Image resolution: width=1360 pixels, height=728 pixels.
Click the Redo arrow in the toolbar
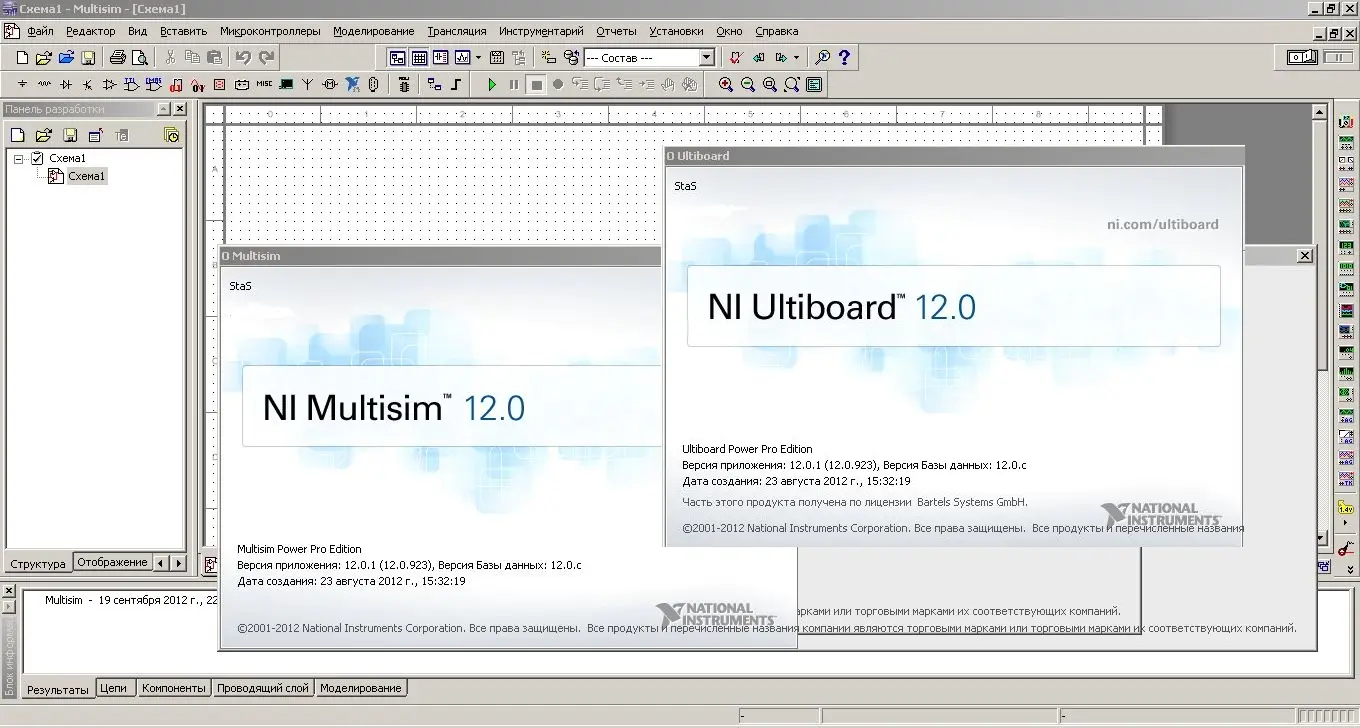click(x=266, y=58)
